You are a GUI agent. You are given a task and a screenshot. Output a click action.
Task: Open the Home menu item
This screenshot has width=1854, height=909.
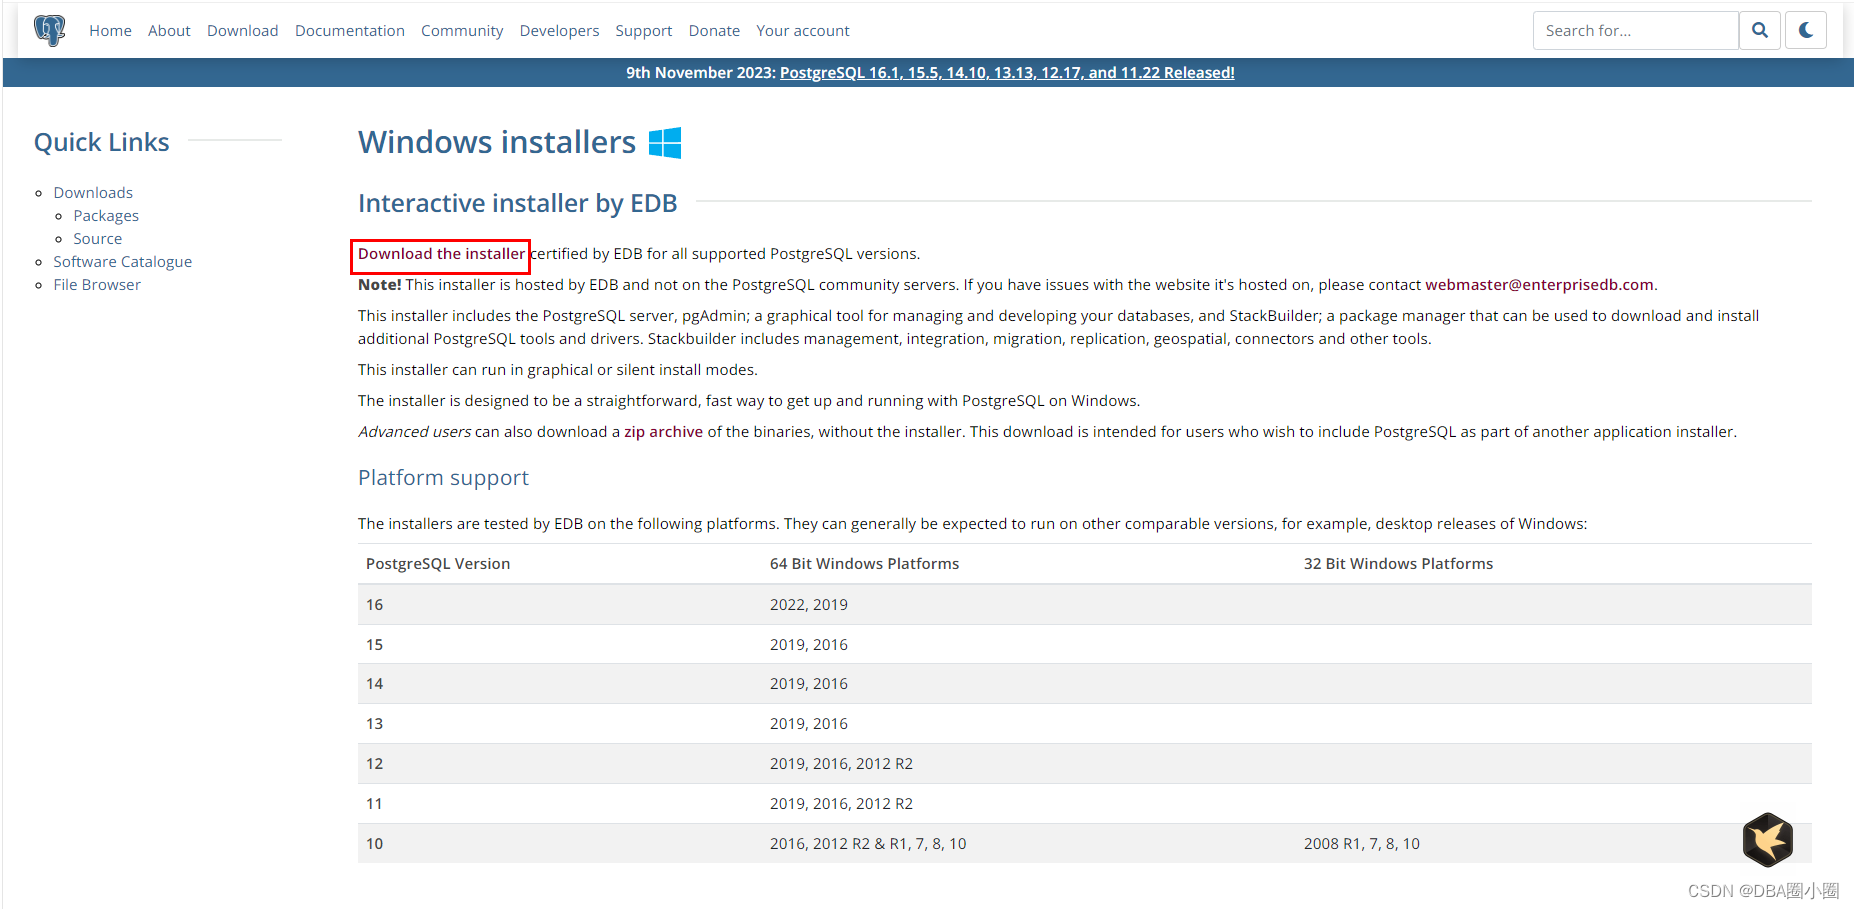point(110,31)
